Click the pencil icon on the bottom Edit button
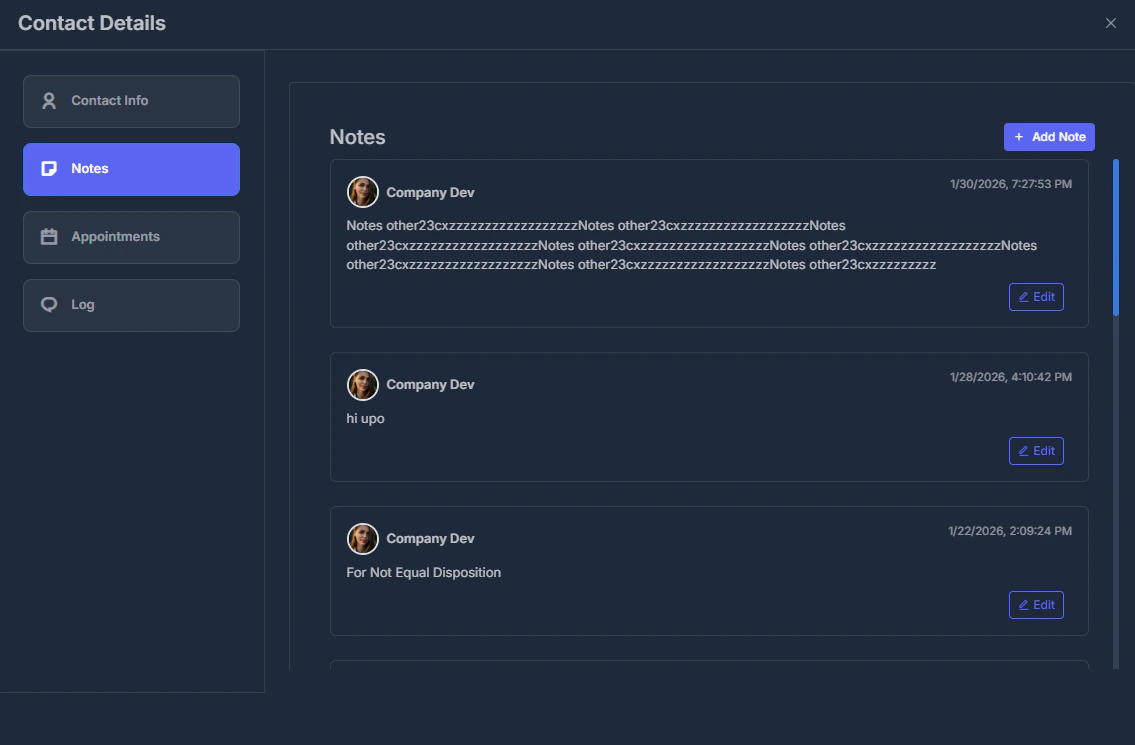This screenshot has width=1135, height=745. tap(1023, 604)
